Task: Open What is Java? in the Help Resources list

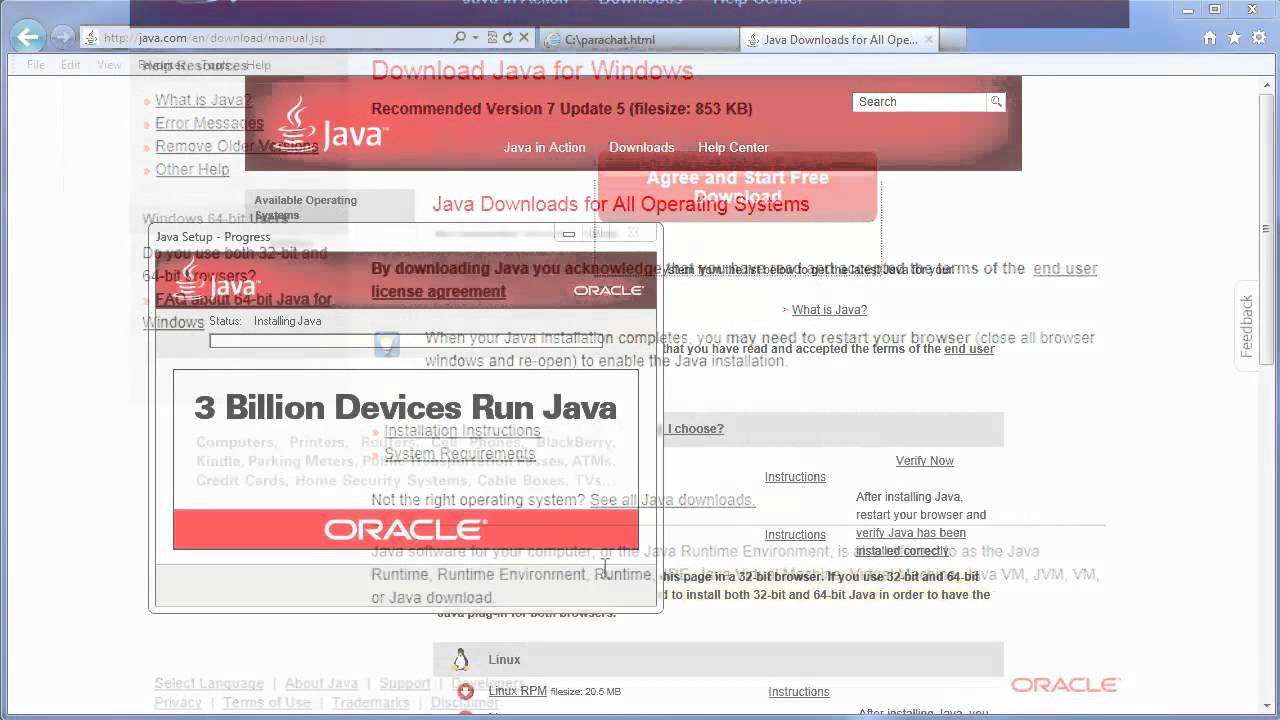Action: pyautogui.click(x=204, y=100)
